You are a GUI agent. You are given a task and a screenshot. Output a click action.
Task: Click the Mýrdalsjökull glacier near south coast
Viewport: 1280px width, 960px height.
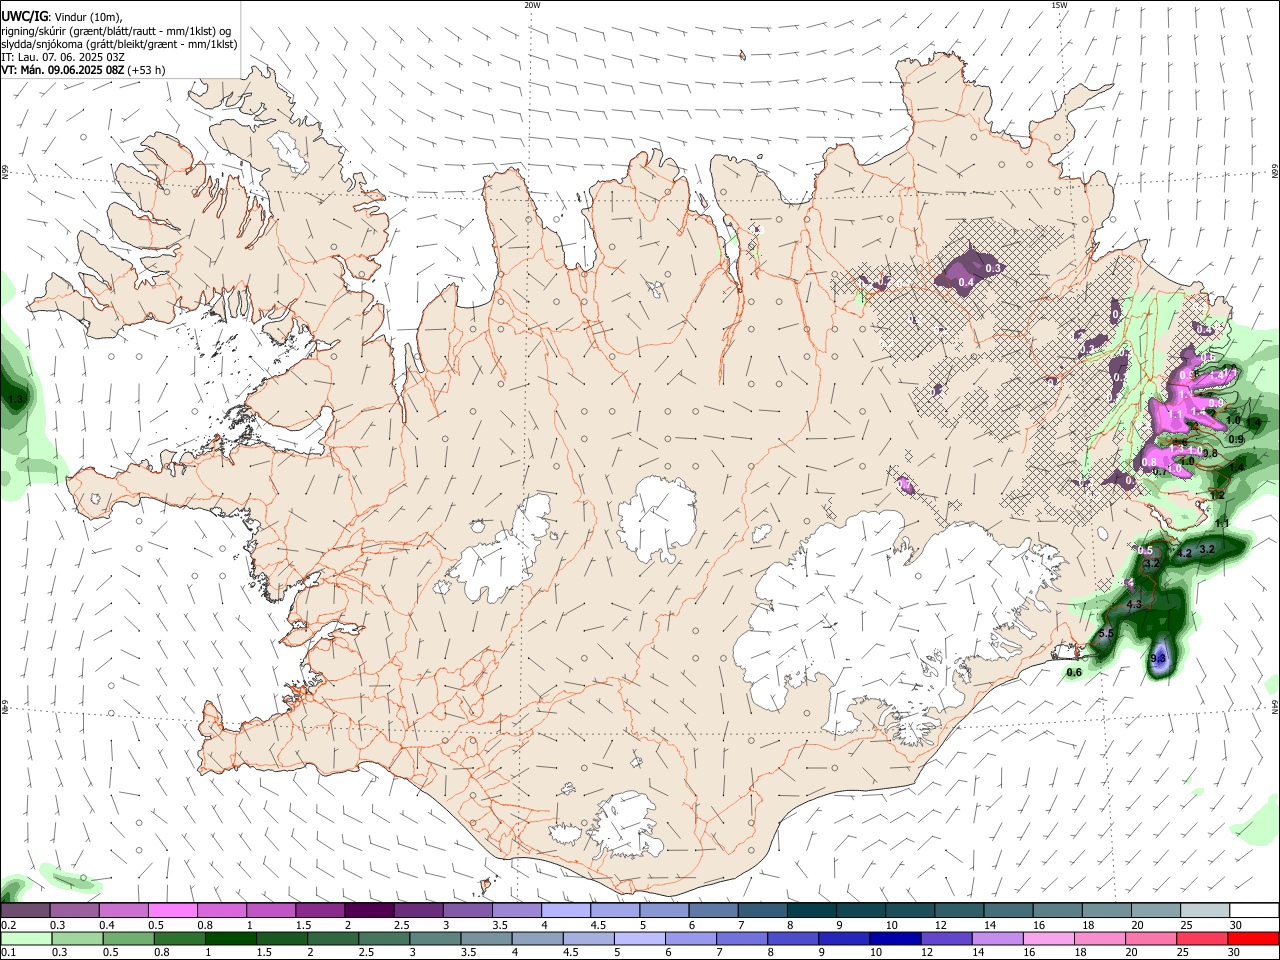tap(627, 825)
